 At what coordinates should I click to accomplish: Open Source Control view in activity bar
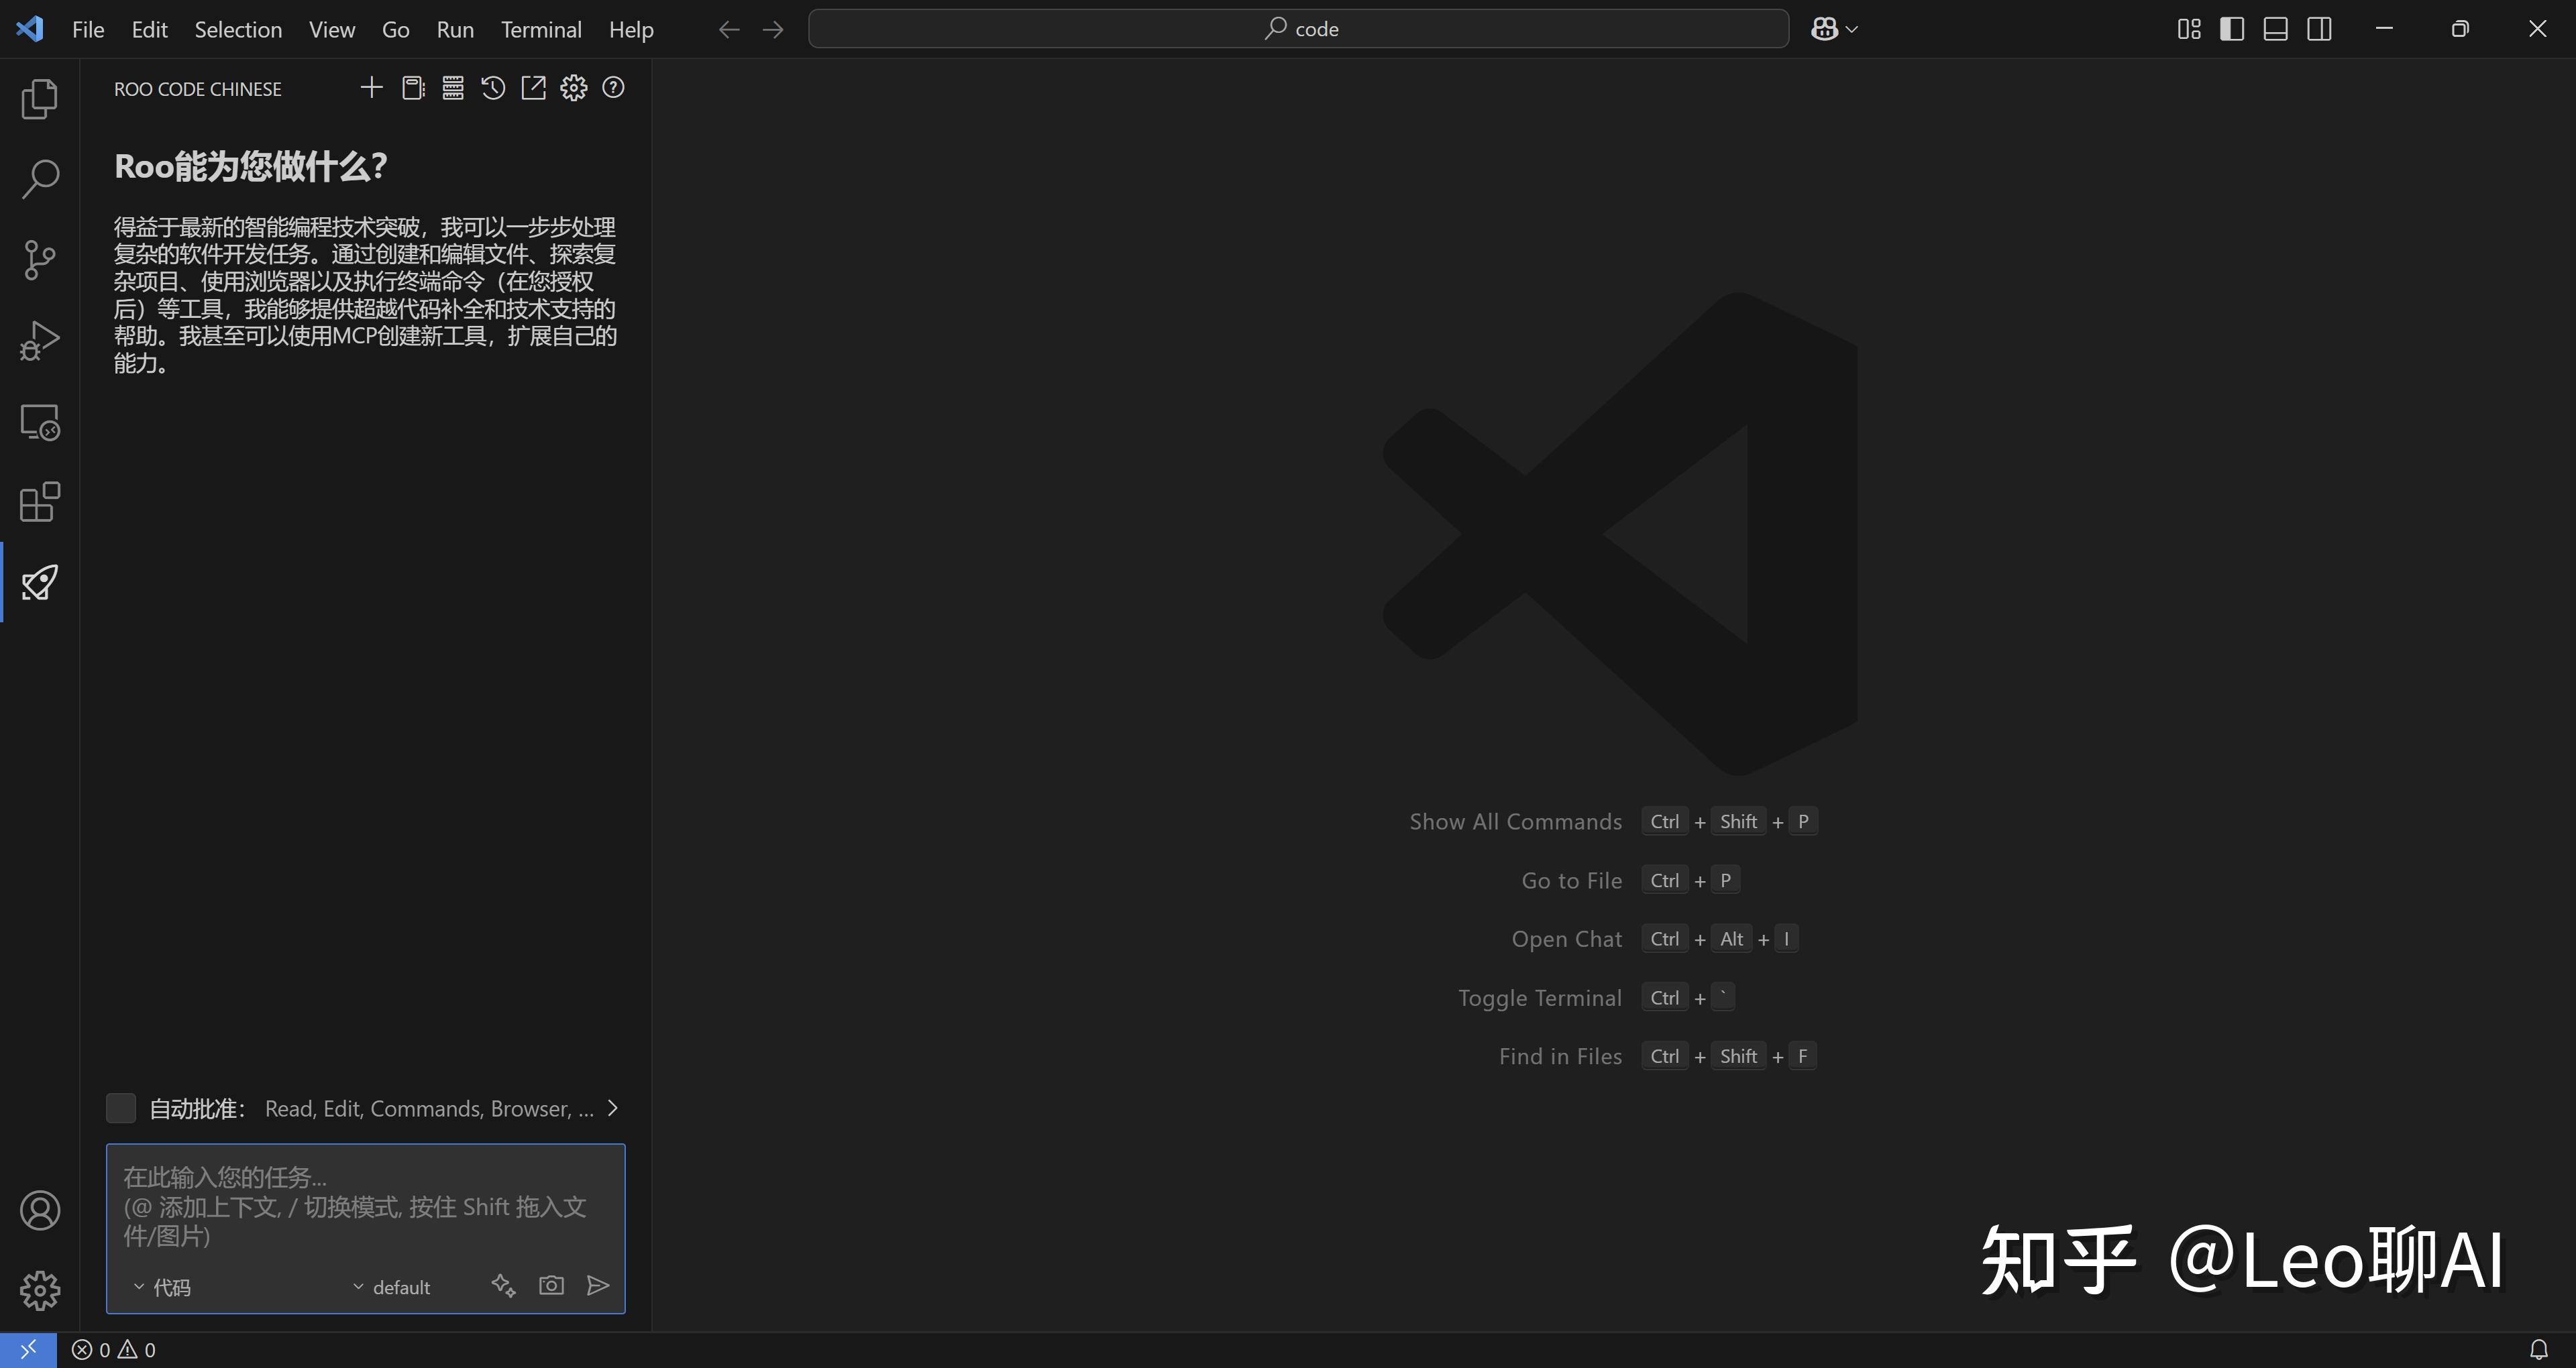[x=40, y=260]
